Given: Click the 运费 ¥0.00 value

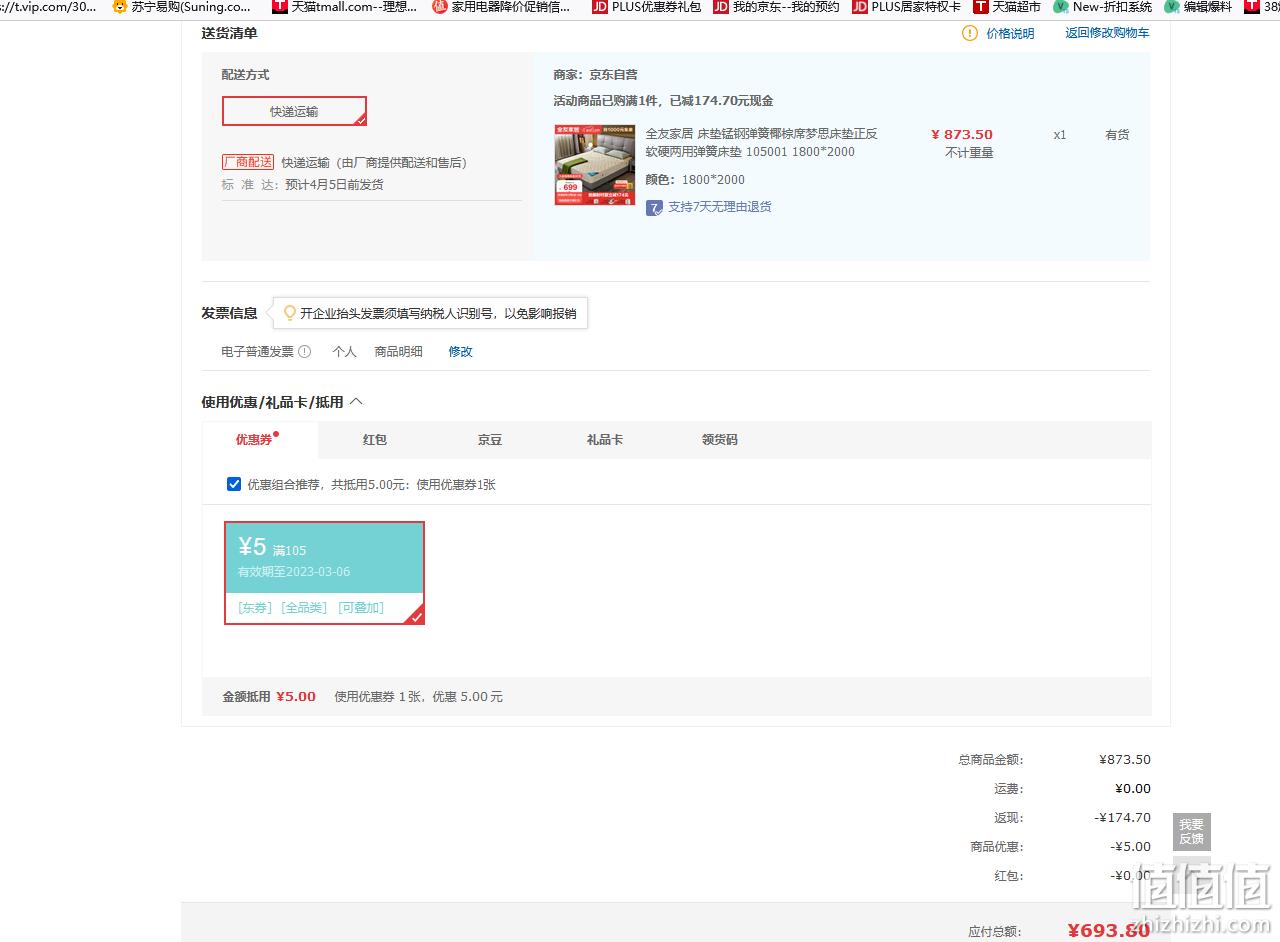Looking at the screenshot, I should tap(1133, 788).
